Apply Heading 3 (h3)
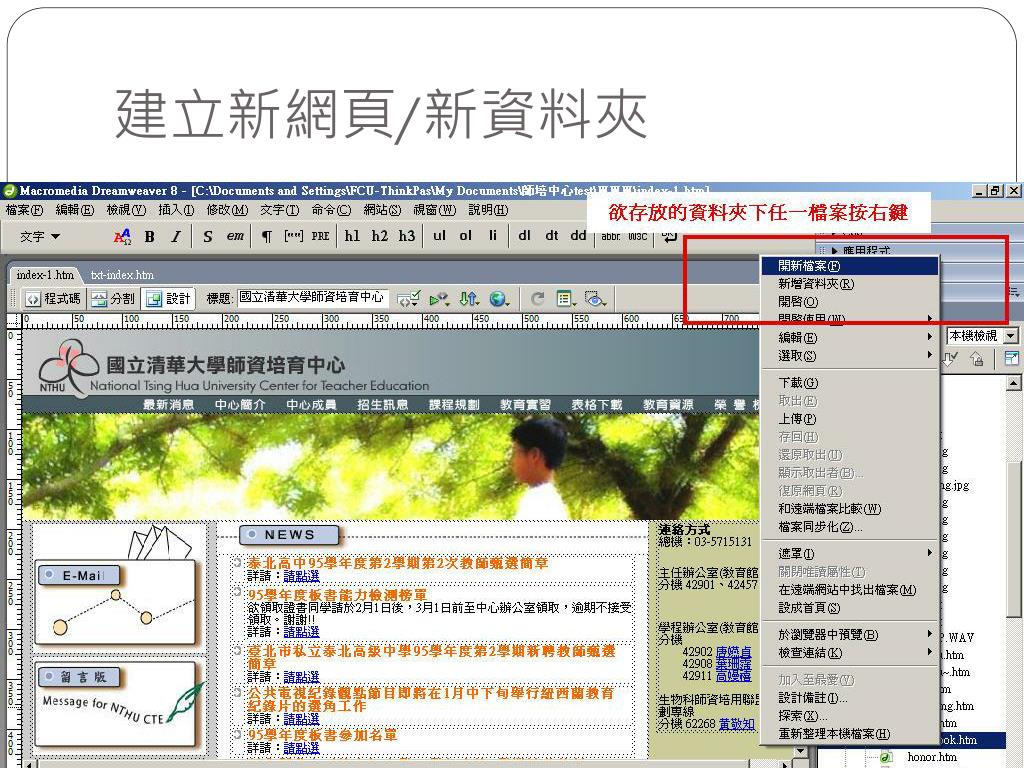Screen dimensions: 1024x768 coord(407,236)
